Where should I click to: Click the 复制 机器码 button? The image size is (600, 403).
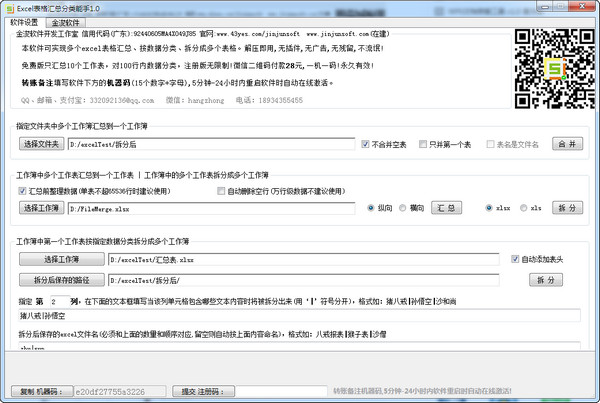tap(41, 392)
